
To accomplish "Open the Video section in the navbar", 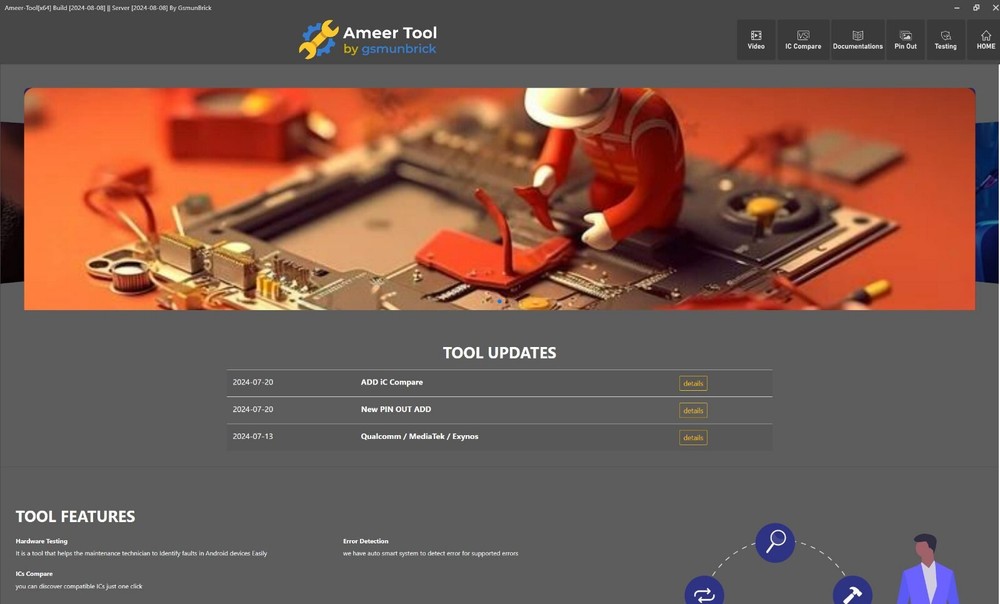I will click(x=756, y=39).
